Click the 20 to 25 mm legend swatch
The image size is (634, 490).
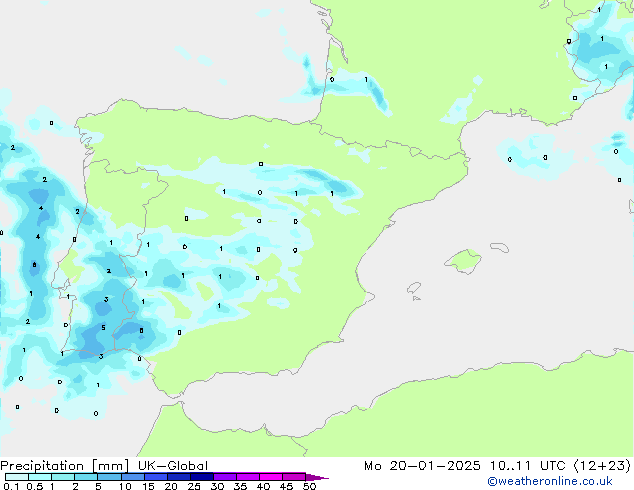pos(178,477)
